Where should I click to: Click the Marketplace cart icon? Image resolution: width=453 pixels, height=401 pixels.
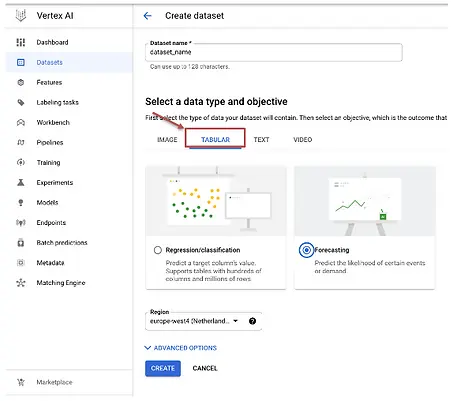pos(21,382)
